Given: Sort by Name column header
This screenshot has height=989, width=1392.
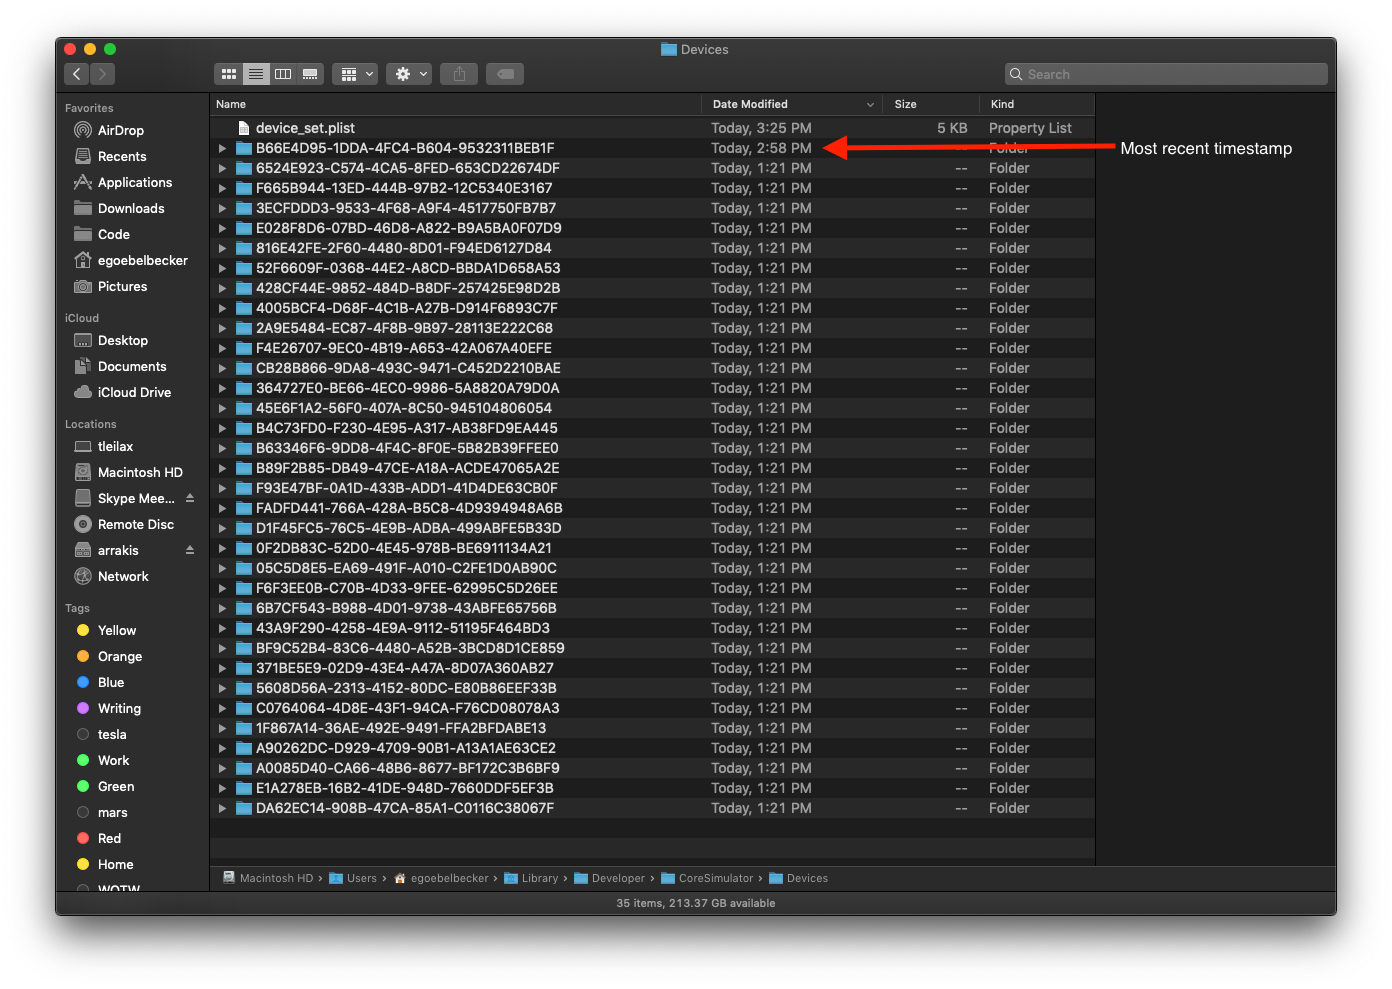Looking at the screenshot, I should [231, 104].
